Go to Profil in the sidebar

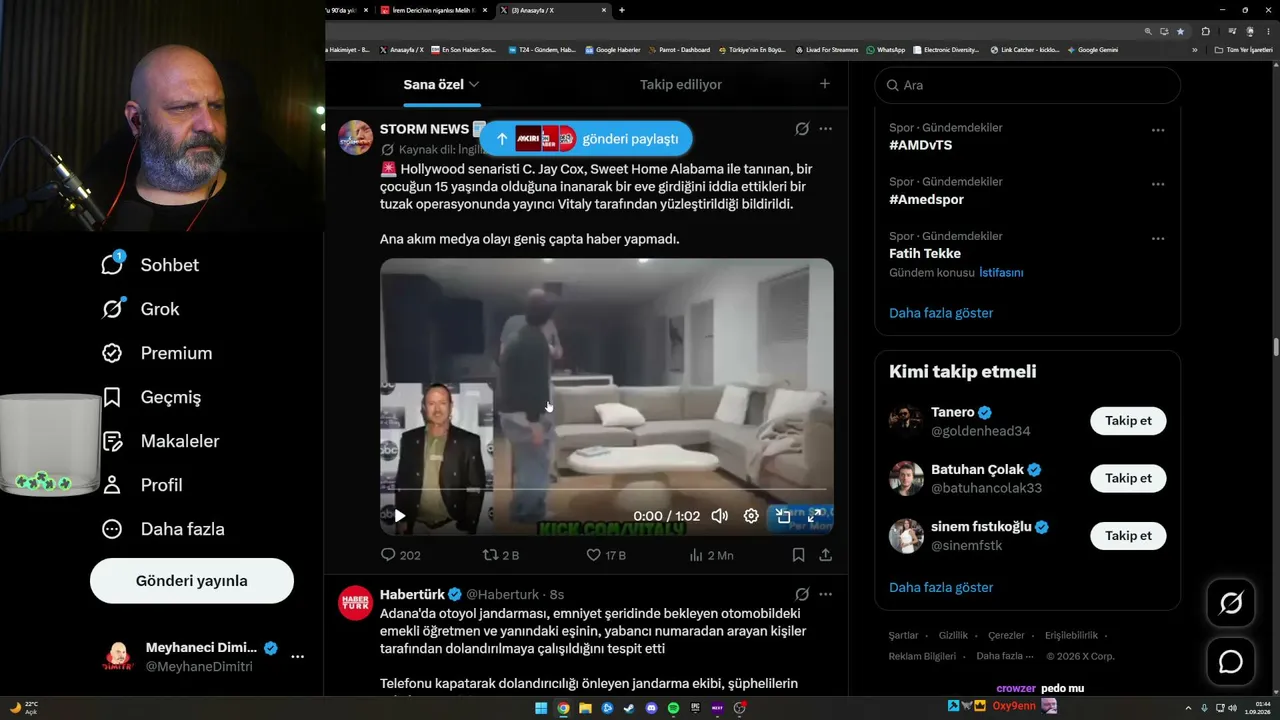click(x=142, y=485)
